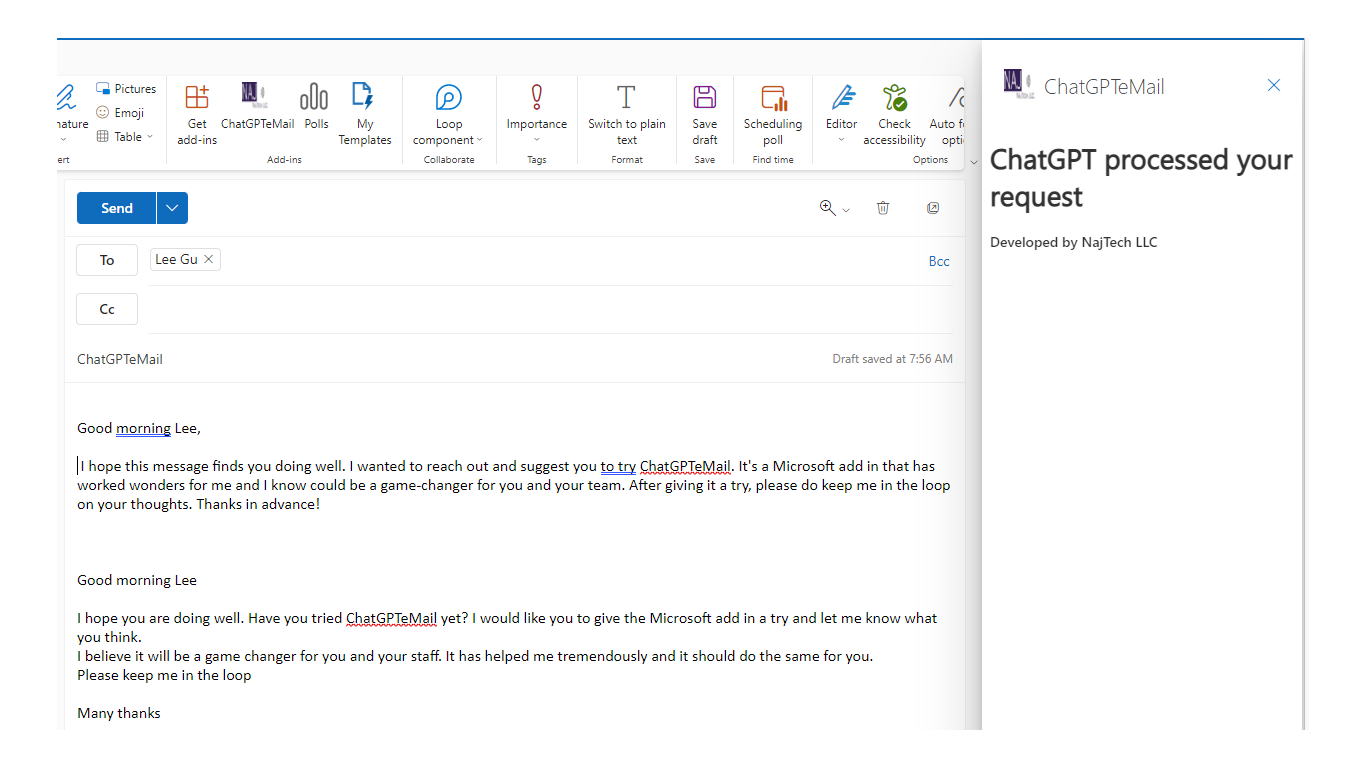Click underlined word 'morning' in greeting

[x=143, y=428]
